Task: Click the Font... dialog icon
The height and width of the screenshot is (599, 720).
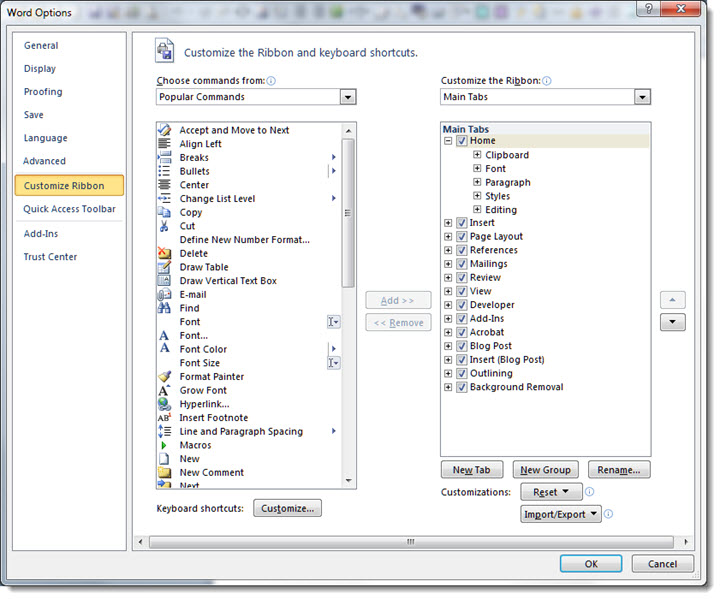Action: (x=164, y=335)
